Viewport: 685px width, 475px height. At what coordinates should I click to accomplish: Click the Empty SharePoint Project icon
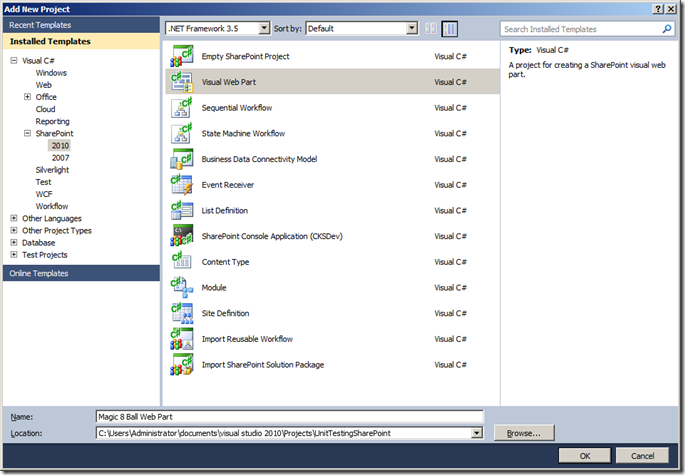(x=182, y=56)
